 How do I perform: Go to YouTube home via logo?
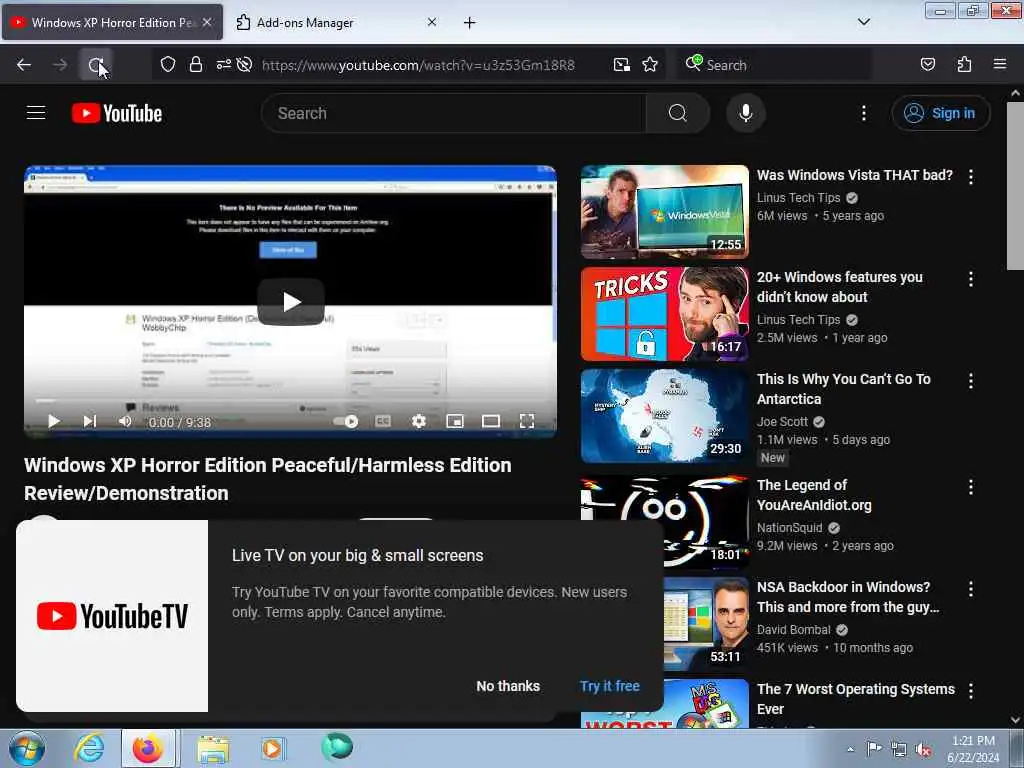(117, 113)
